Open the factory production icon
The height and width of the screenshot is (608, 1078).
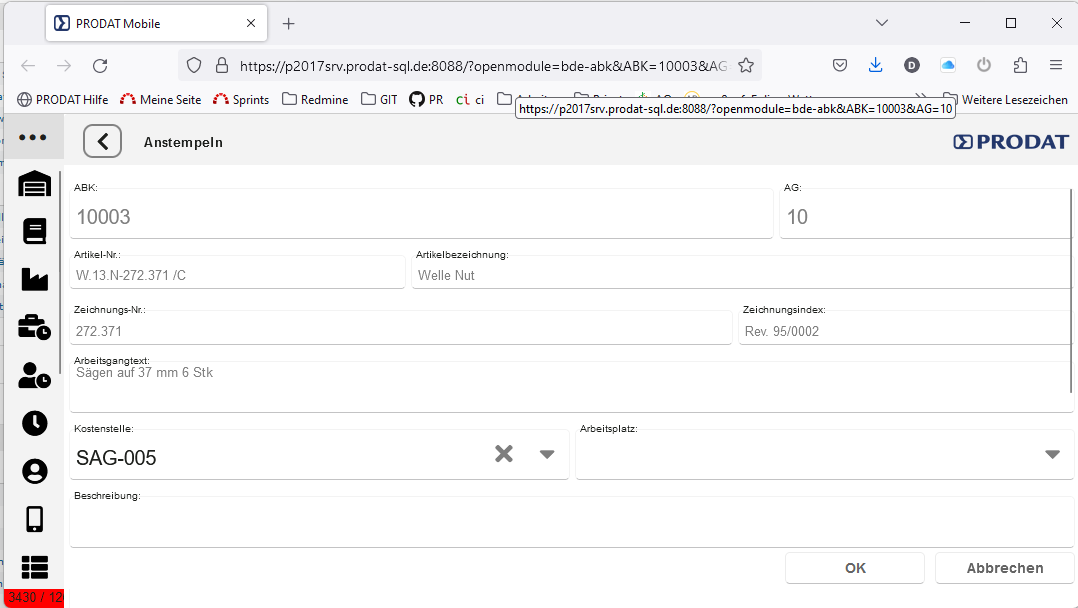34,279
